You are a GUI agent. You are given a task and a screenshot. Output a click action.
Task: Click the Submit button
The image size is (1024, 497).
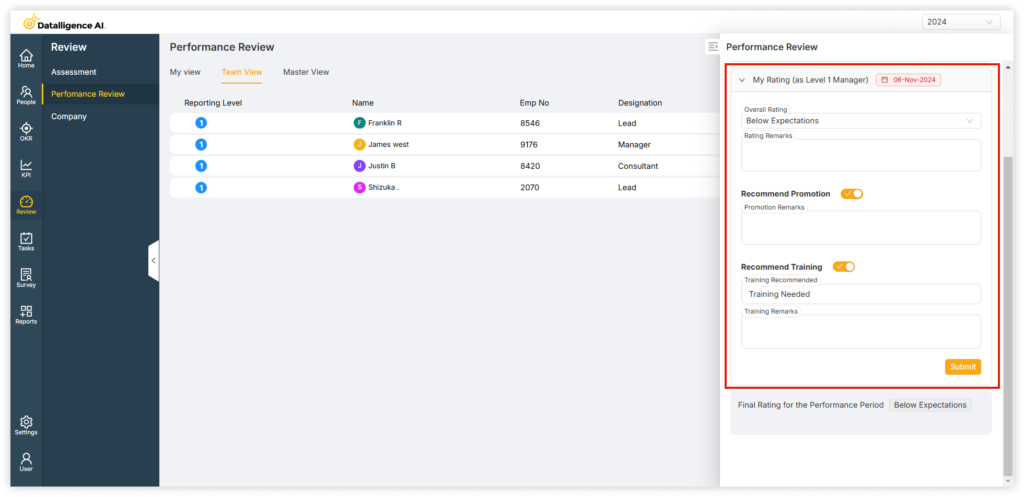tap(963, 367)
